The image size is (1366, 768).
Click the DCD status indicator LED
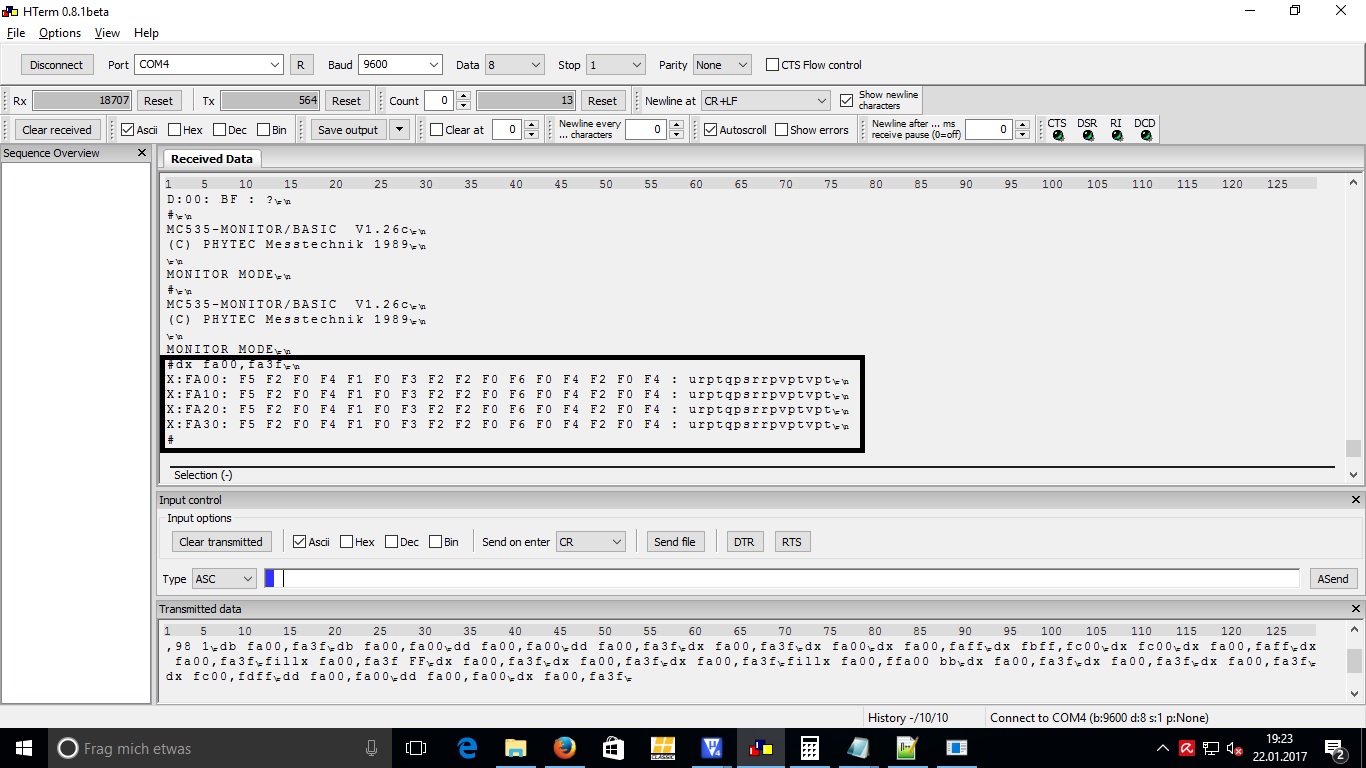pos(1145,136)
